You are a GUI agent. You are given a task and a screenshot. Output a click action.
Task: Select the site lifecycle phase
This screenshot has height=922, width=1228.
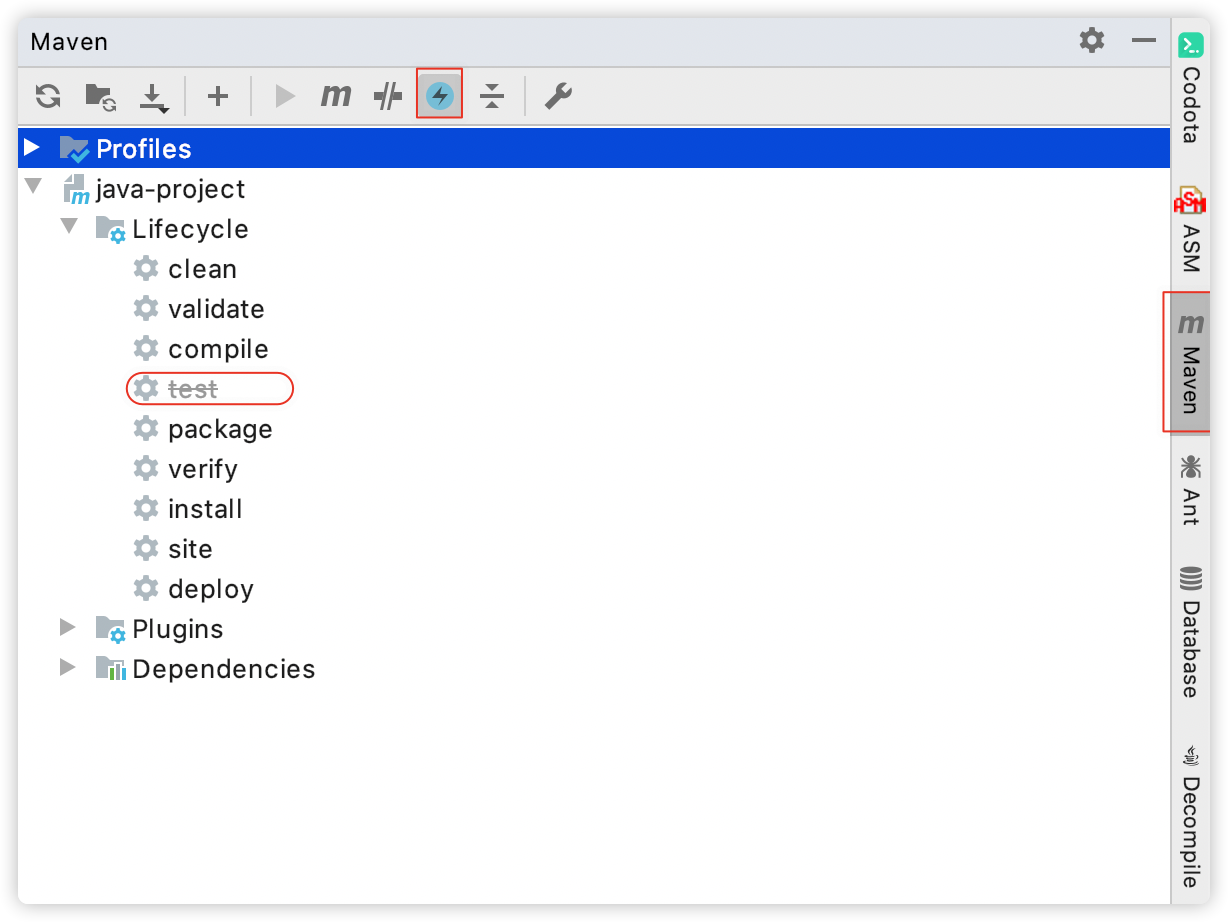click(190, 549)
